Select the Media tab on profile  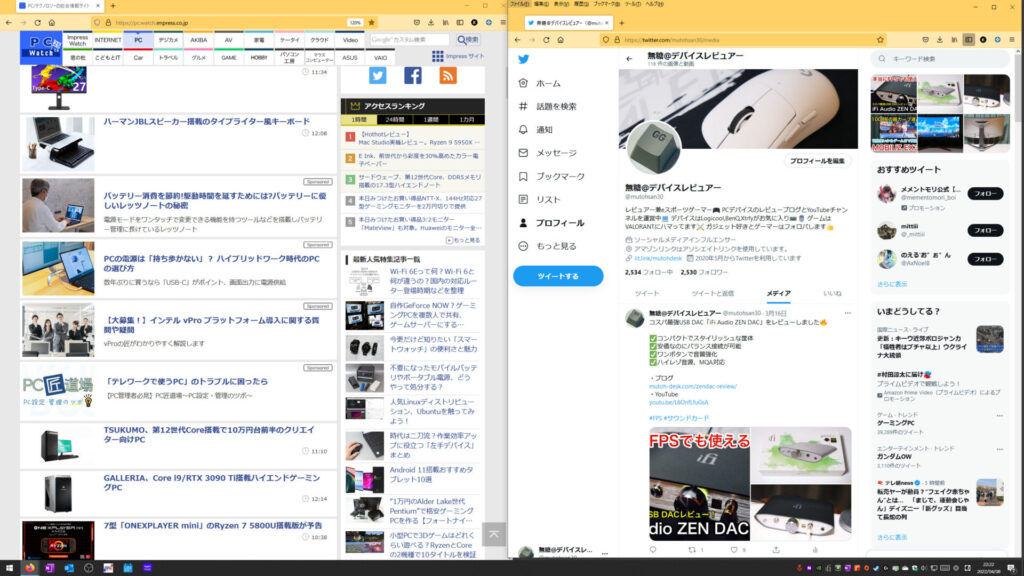click(x=778, y=294)
